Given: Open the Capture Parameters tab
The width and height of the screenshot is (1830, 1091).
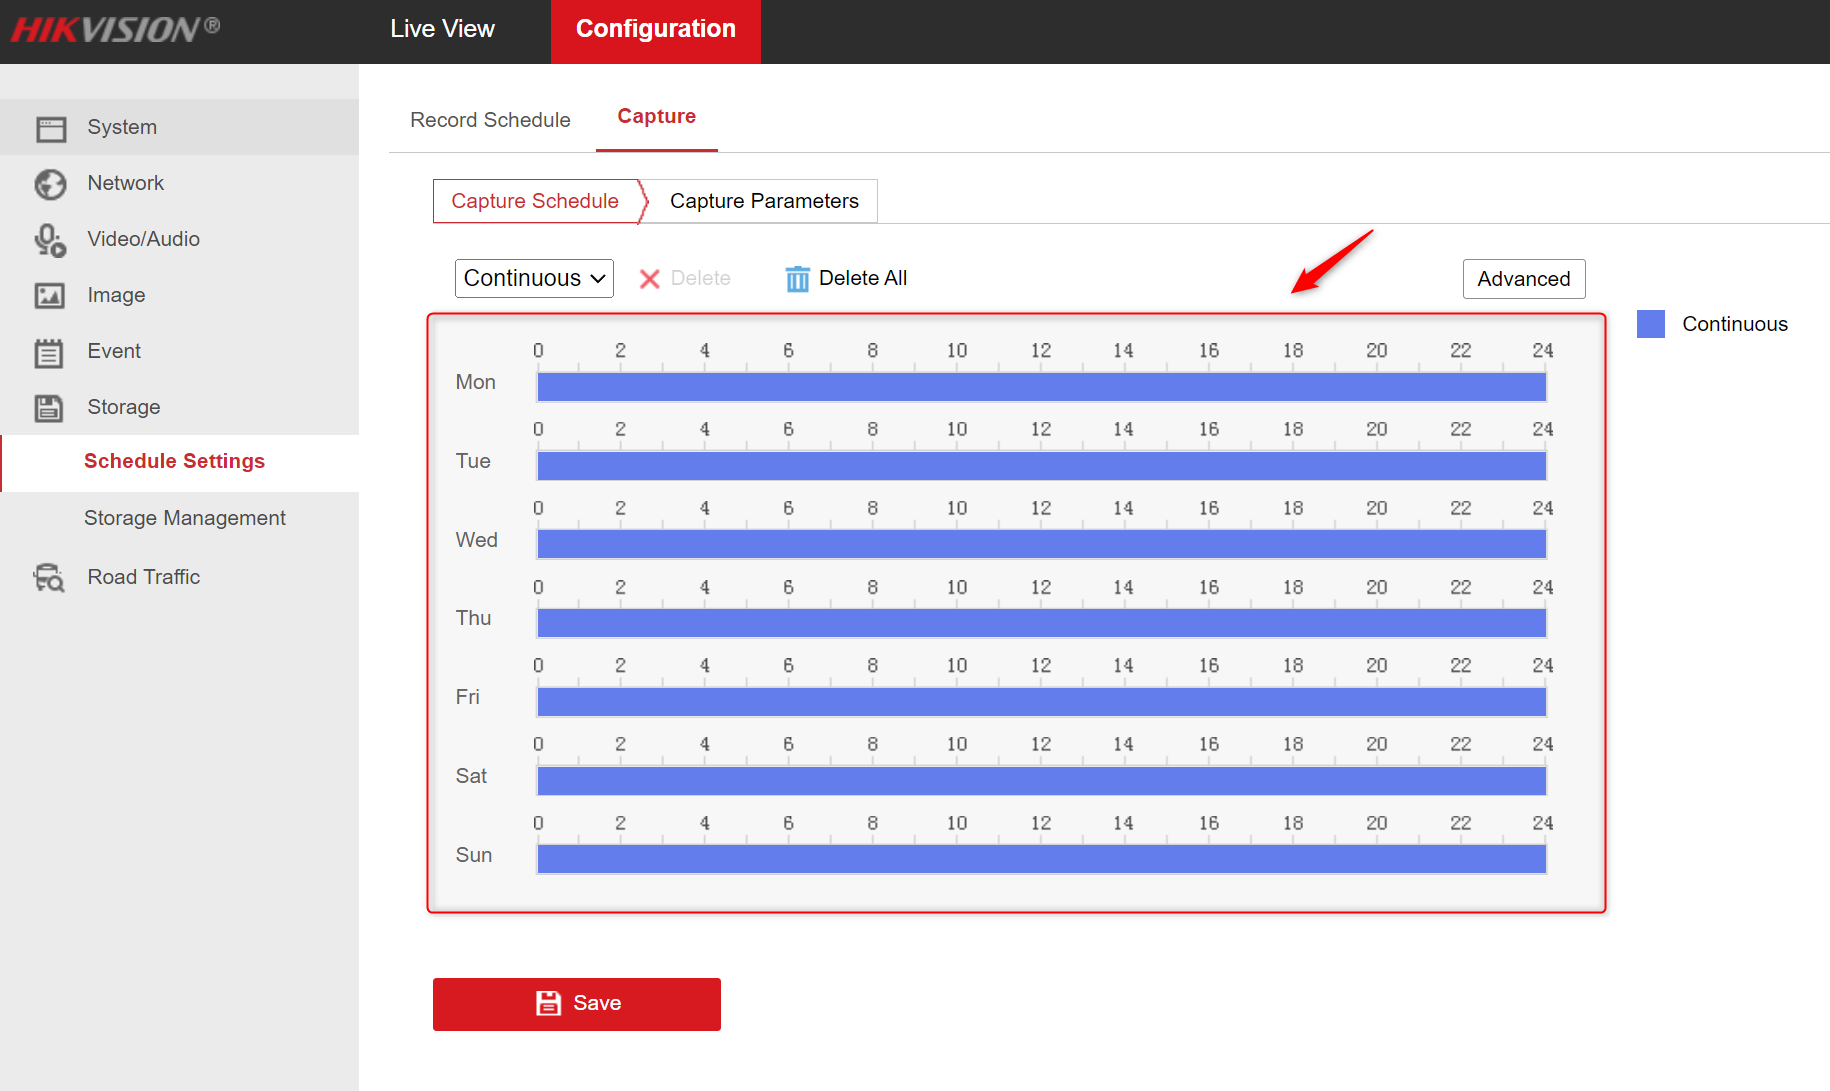Looking at the screenshot, I should [x=763, y=200].
